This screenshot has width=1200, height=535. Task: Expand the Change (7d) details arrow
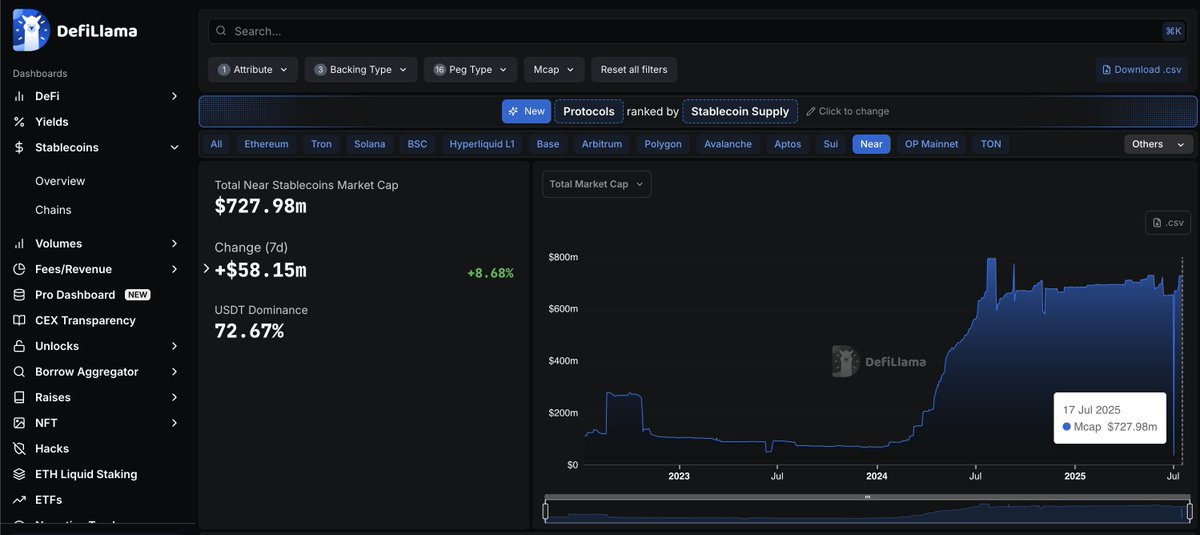pyautogui.click(x=206, y=269)
